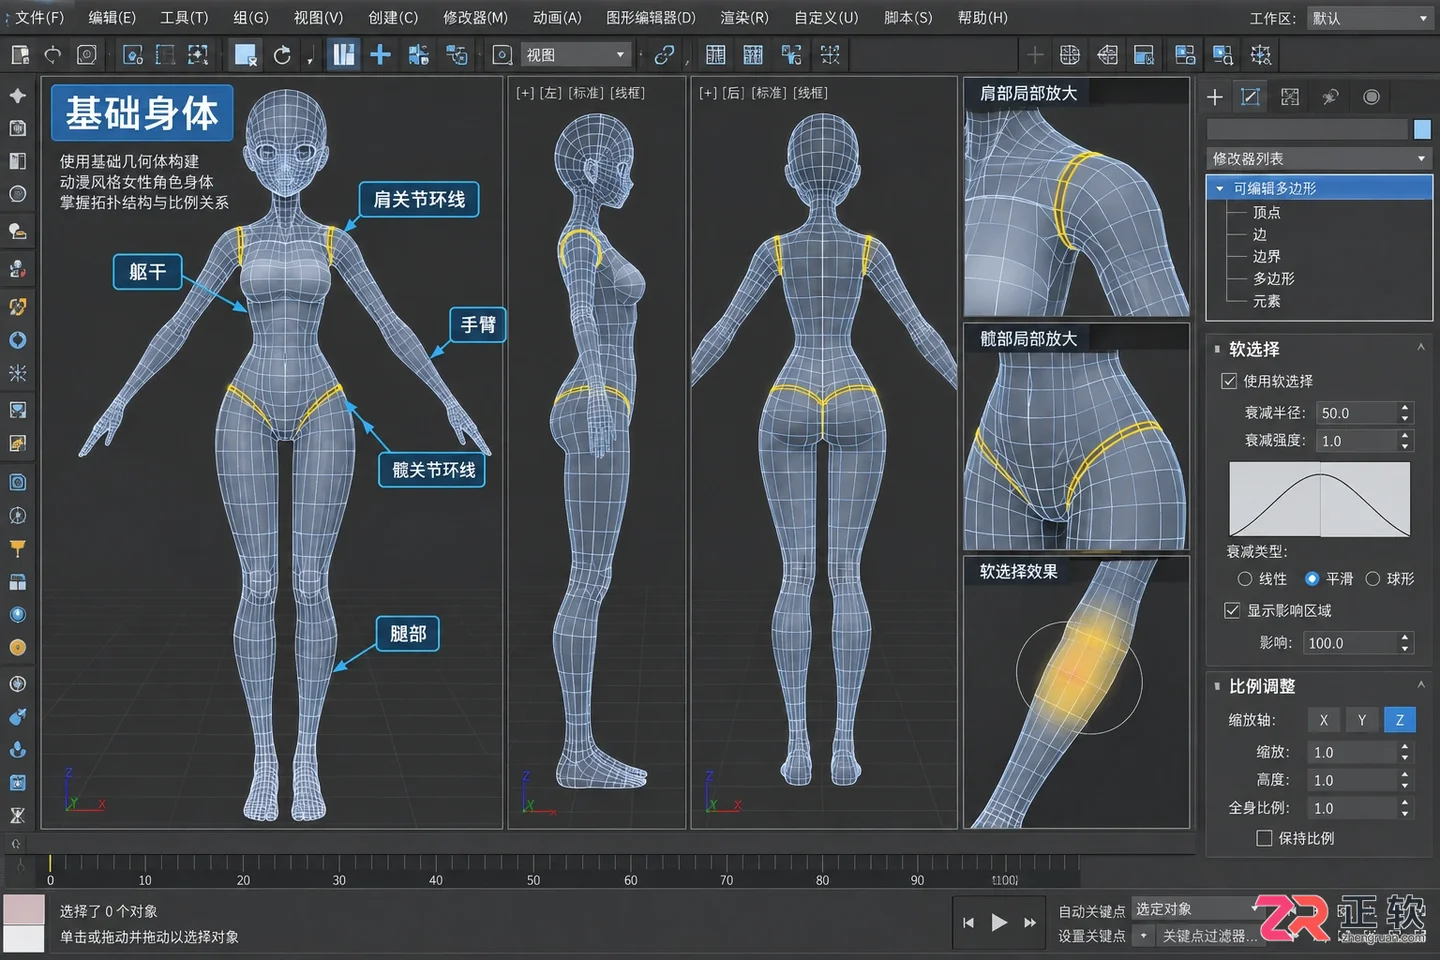Open the 修改器(M) menu
Screen dimensions: 1440x960
click(x=475, y=18)
